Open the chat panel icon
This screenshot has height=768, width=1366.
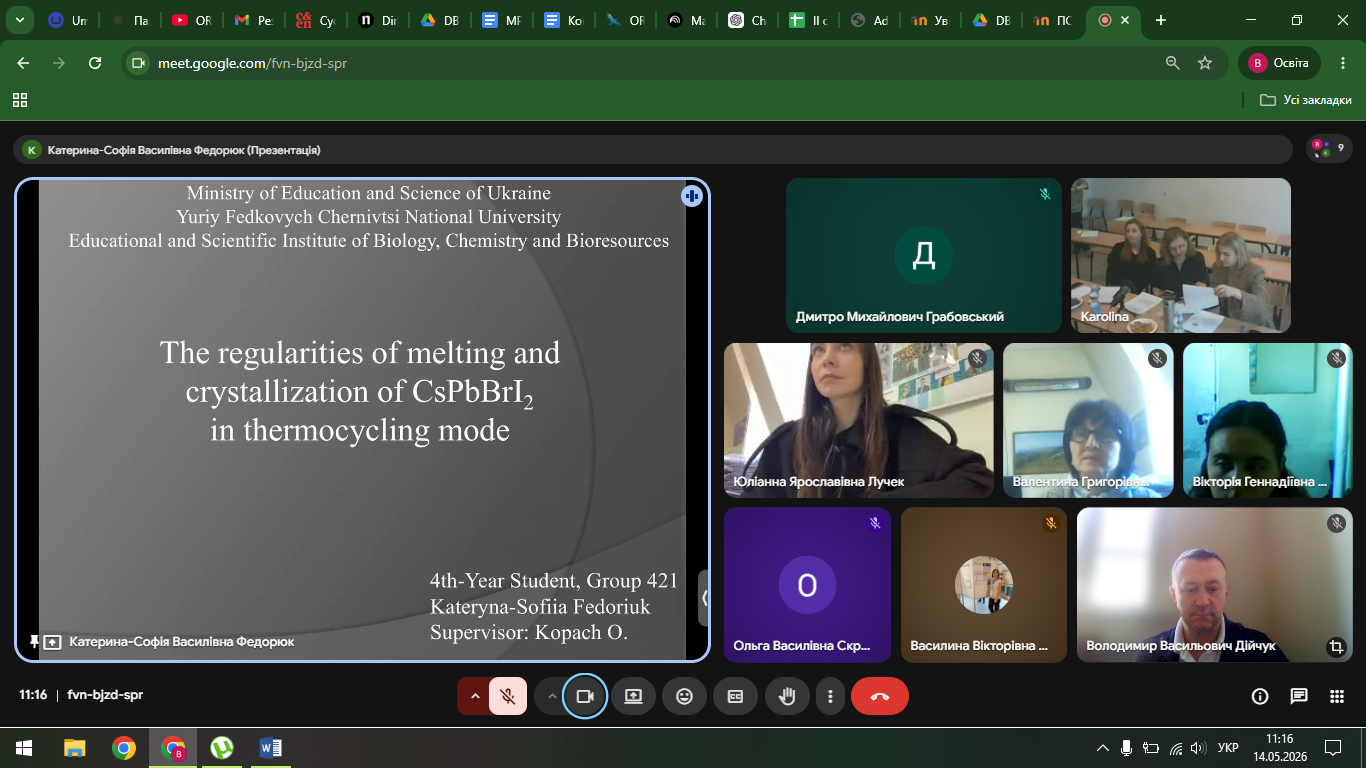point(1298,696)
